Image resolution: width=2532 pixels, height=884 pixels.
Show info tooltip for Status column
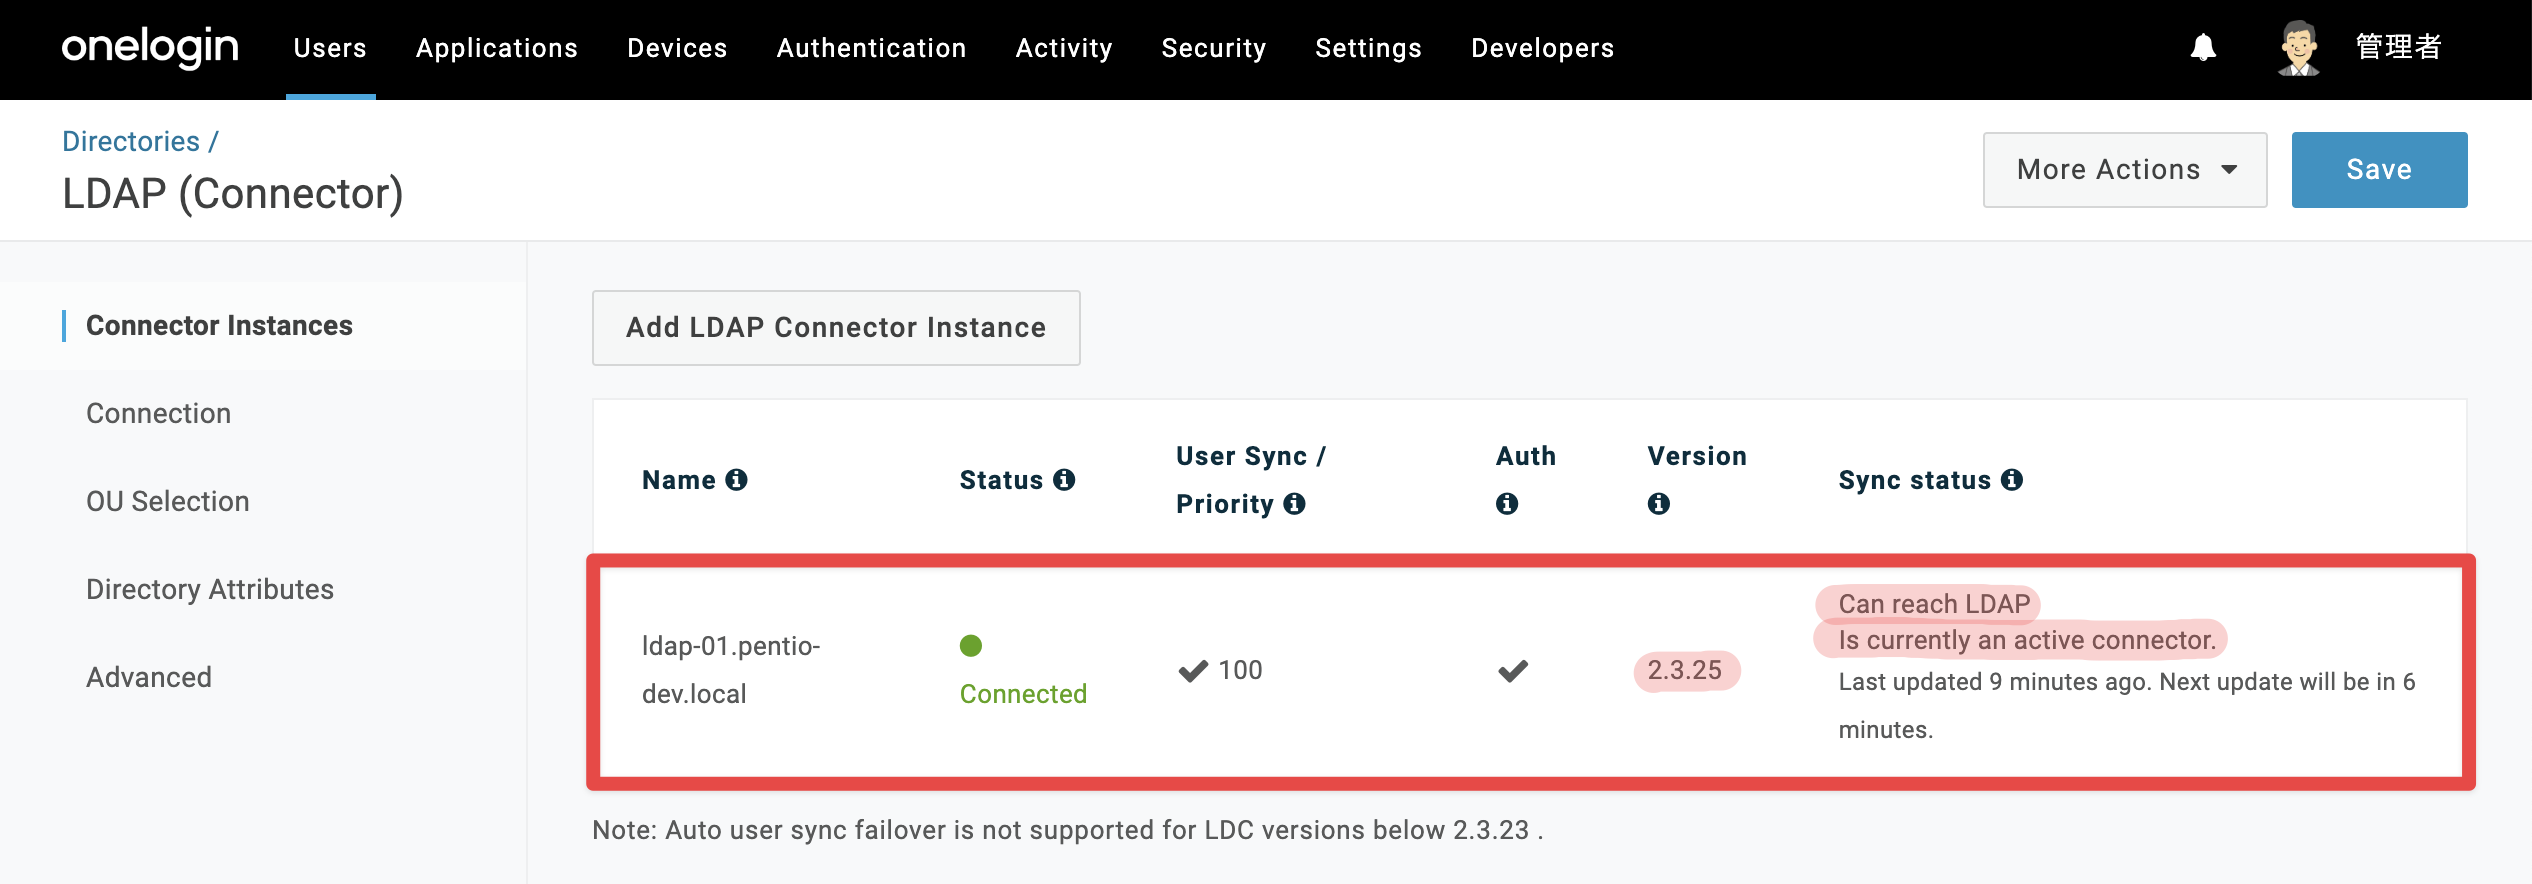tap(1065, 480)
